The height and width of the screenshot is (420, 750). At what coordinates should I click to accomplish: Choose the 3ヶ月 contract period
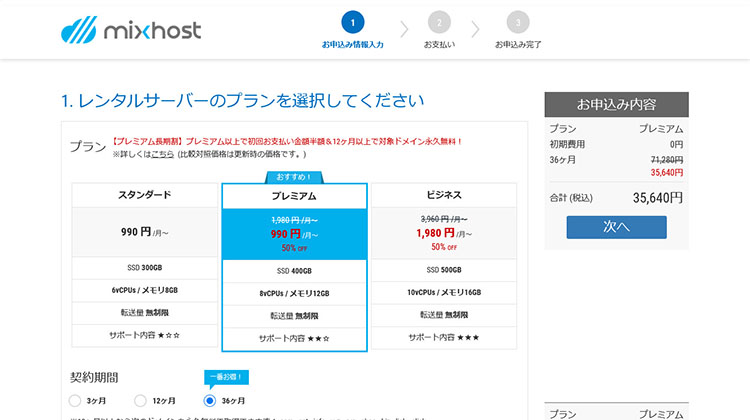click(x=75, y=400)
